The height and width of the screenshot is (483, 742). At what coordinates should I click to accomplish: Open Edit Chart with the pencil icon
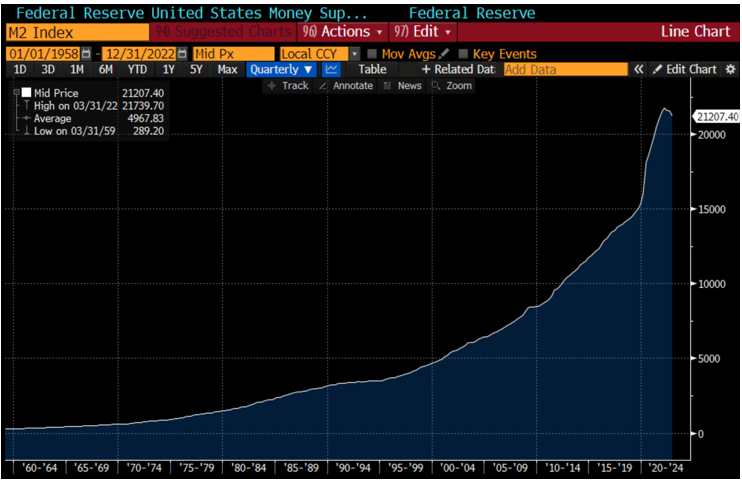tap(685, 70)
